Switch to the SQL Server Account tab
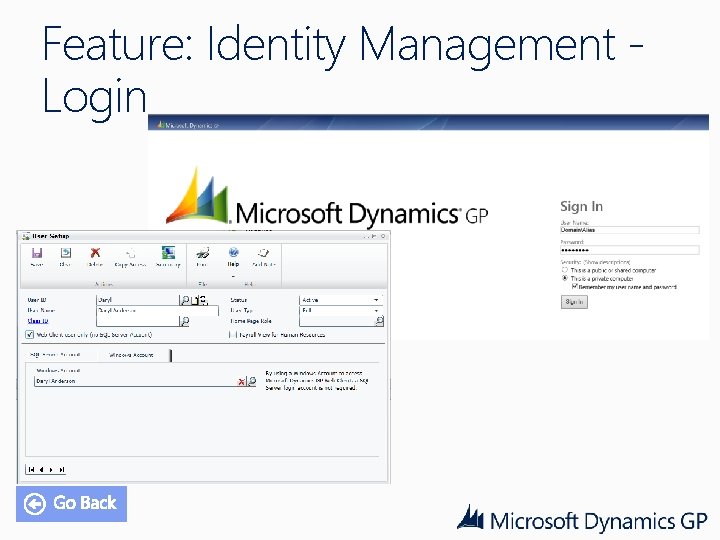 56,355
